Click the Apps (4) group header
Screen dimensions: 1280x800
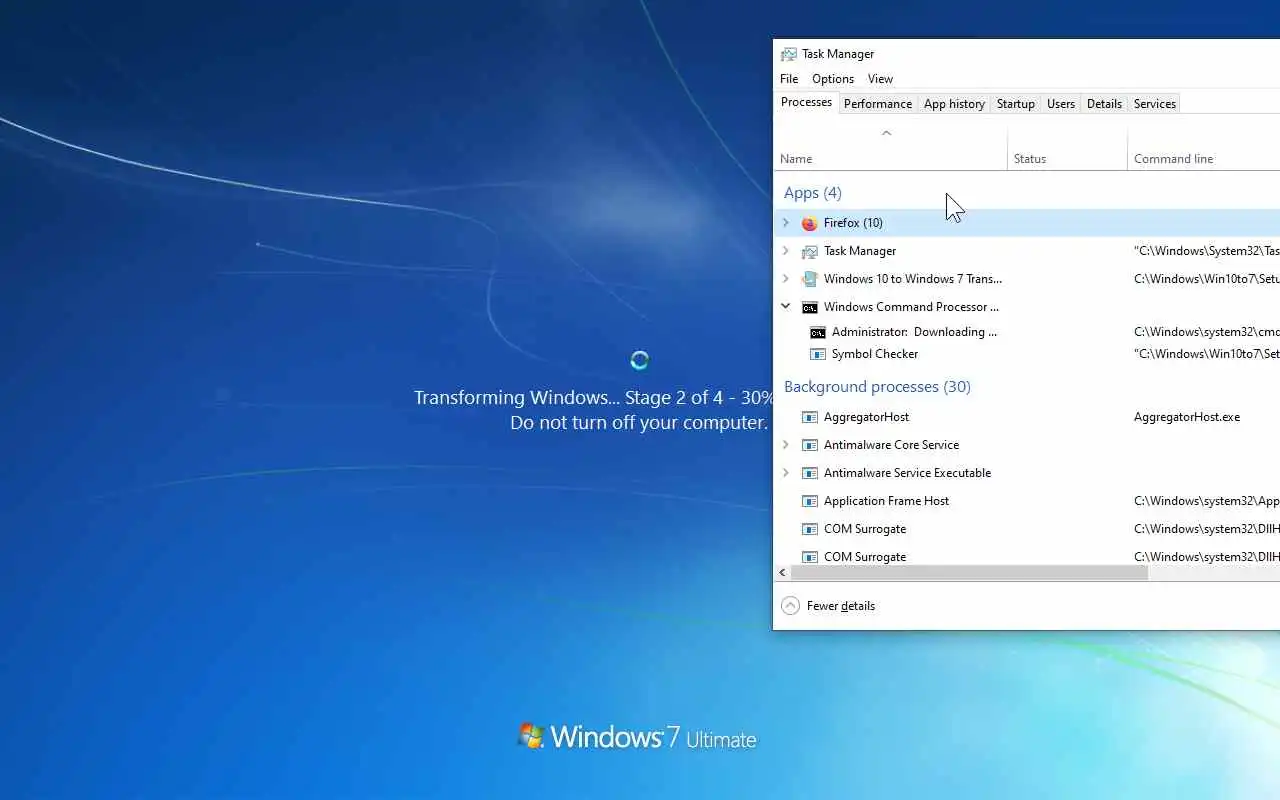[813, 193]
